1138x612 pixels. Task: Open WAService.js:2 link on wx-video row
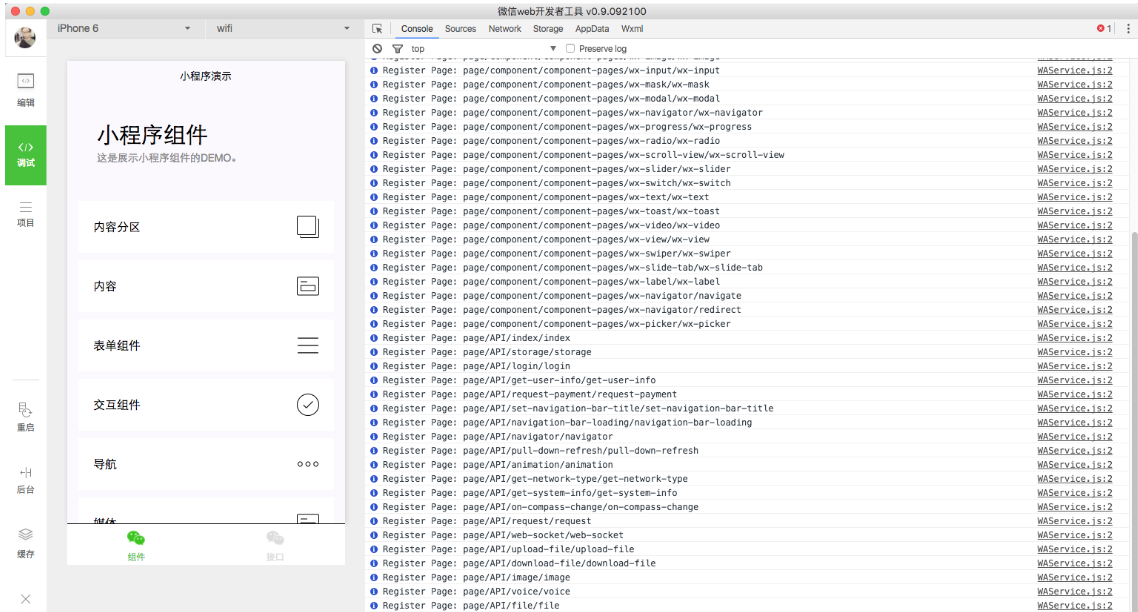pos(1075,225)
